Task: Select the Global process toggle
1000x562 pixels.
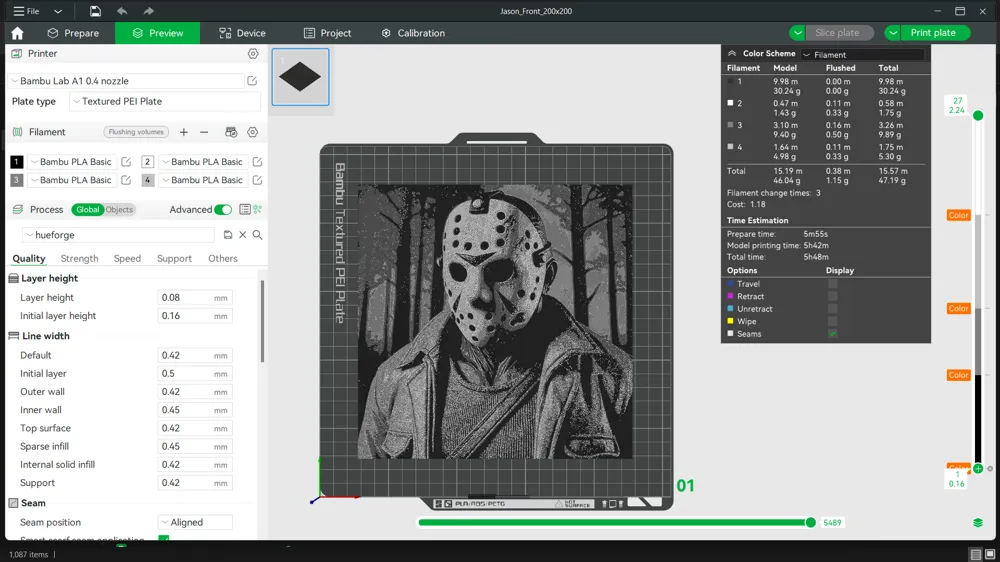Action: pyautogui.click(x=87, y=209)
